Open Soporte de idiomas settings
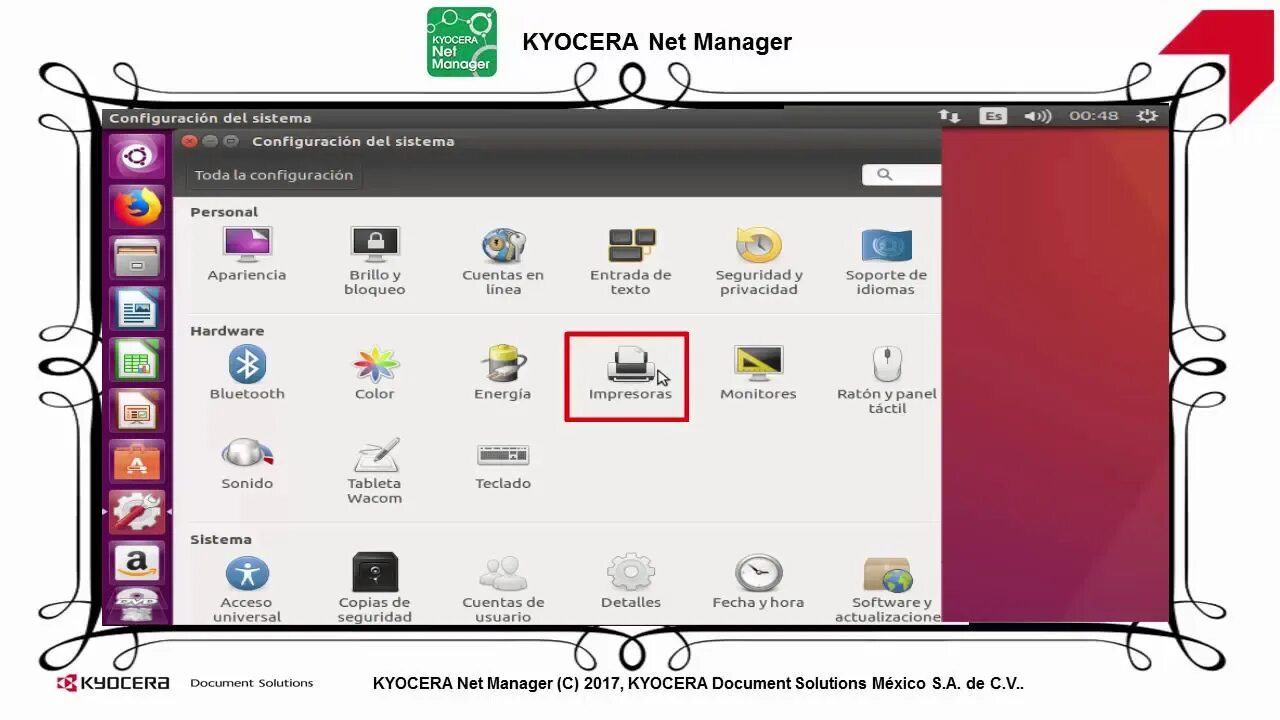The image size is (1280, 720). (x=886, y=261)
